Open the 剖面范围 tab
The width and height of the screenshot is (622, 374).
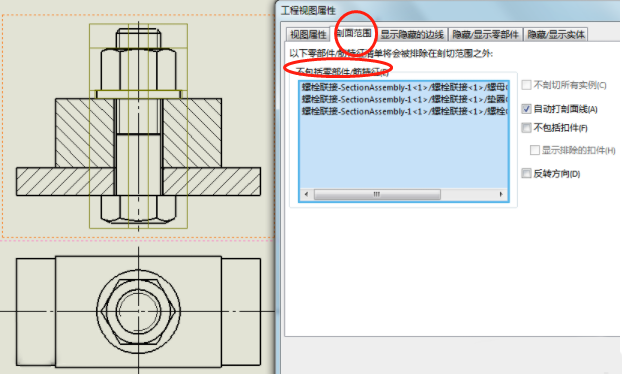click(353, 33)
